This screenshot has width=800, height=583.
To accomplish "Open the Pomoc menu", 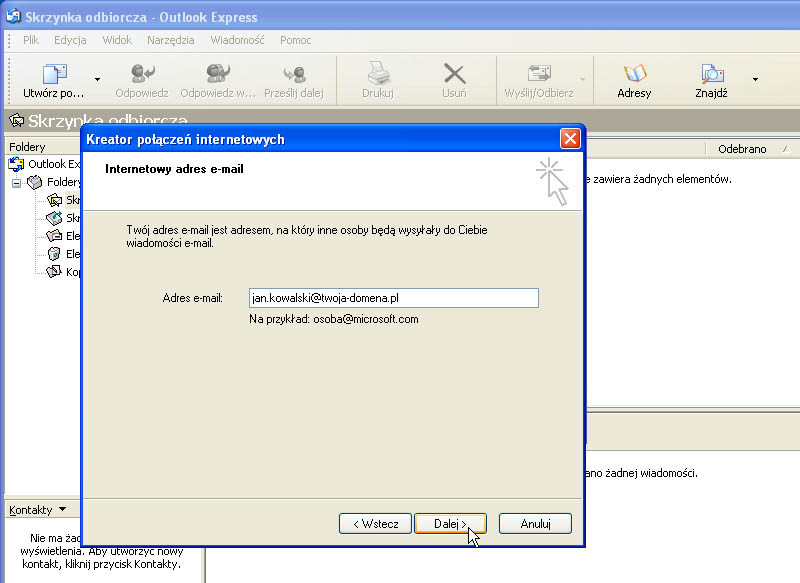I will (295, 40).
